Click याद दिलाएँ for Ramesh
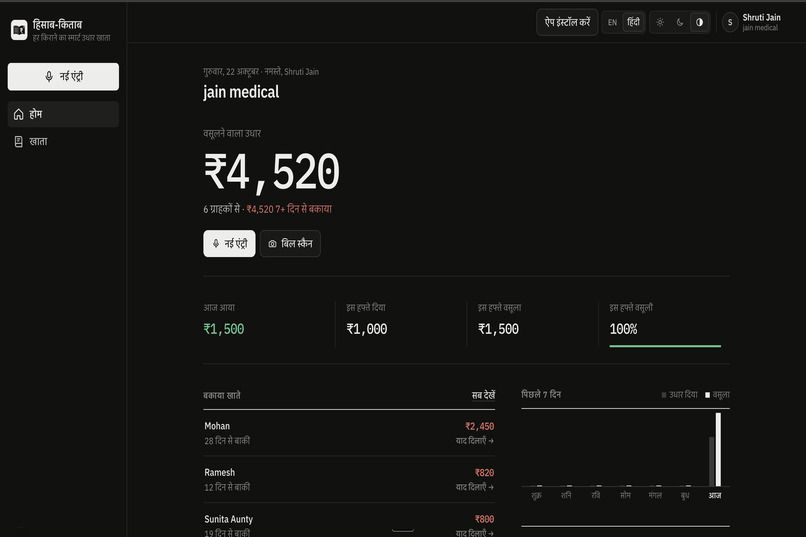Viewport: 806px width, 537px height. [x=474, y=487]
